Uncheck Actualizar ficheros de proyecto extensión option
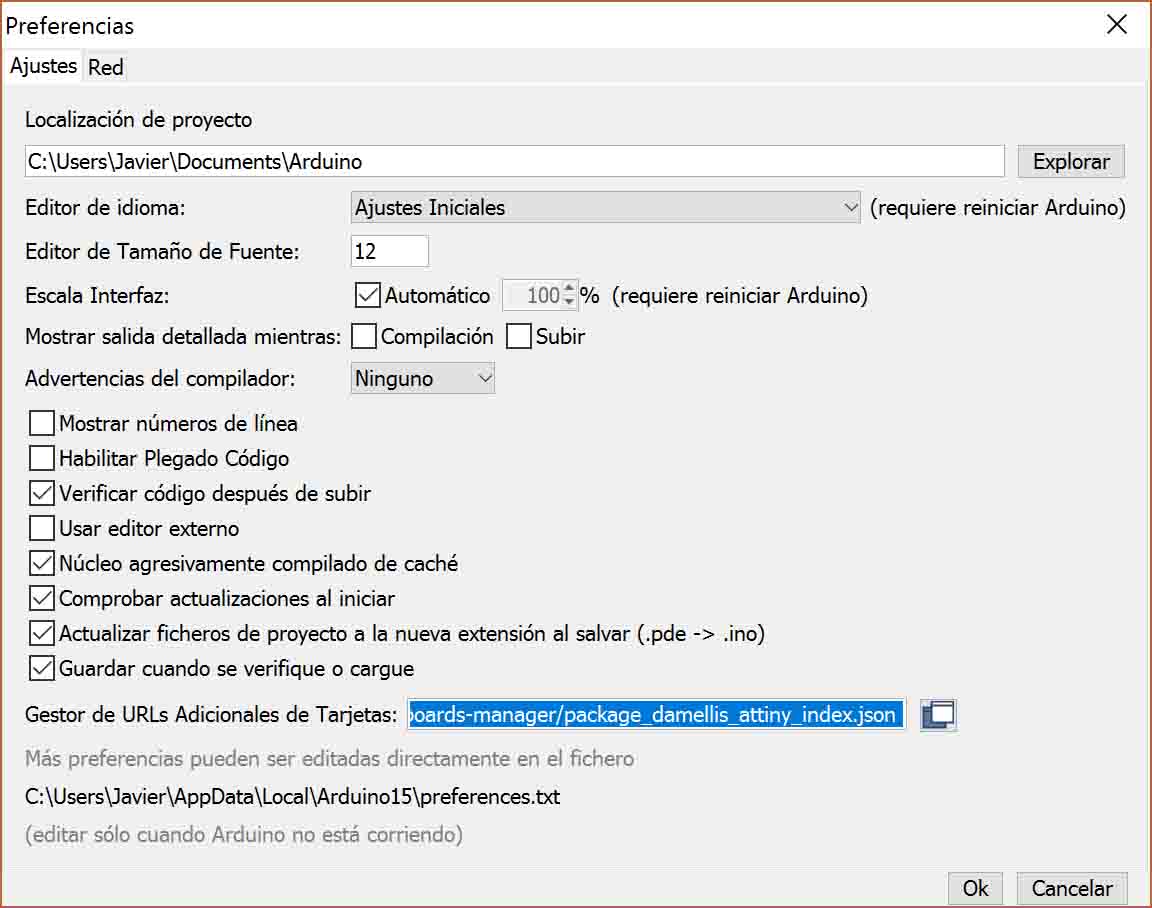Screen dimensions: 1152x908 pos(42,633)
